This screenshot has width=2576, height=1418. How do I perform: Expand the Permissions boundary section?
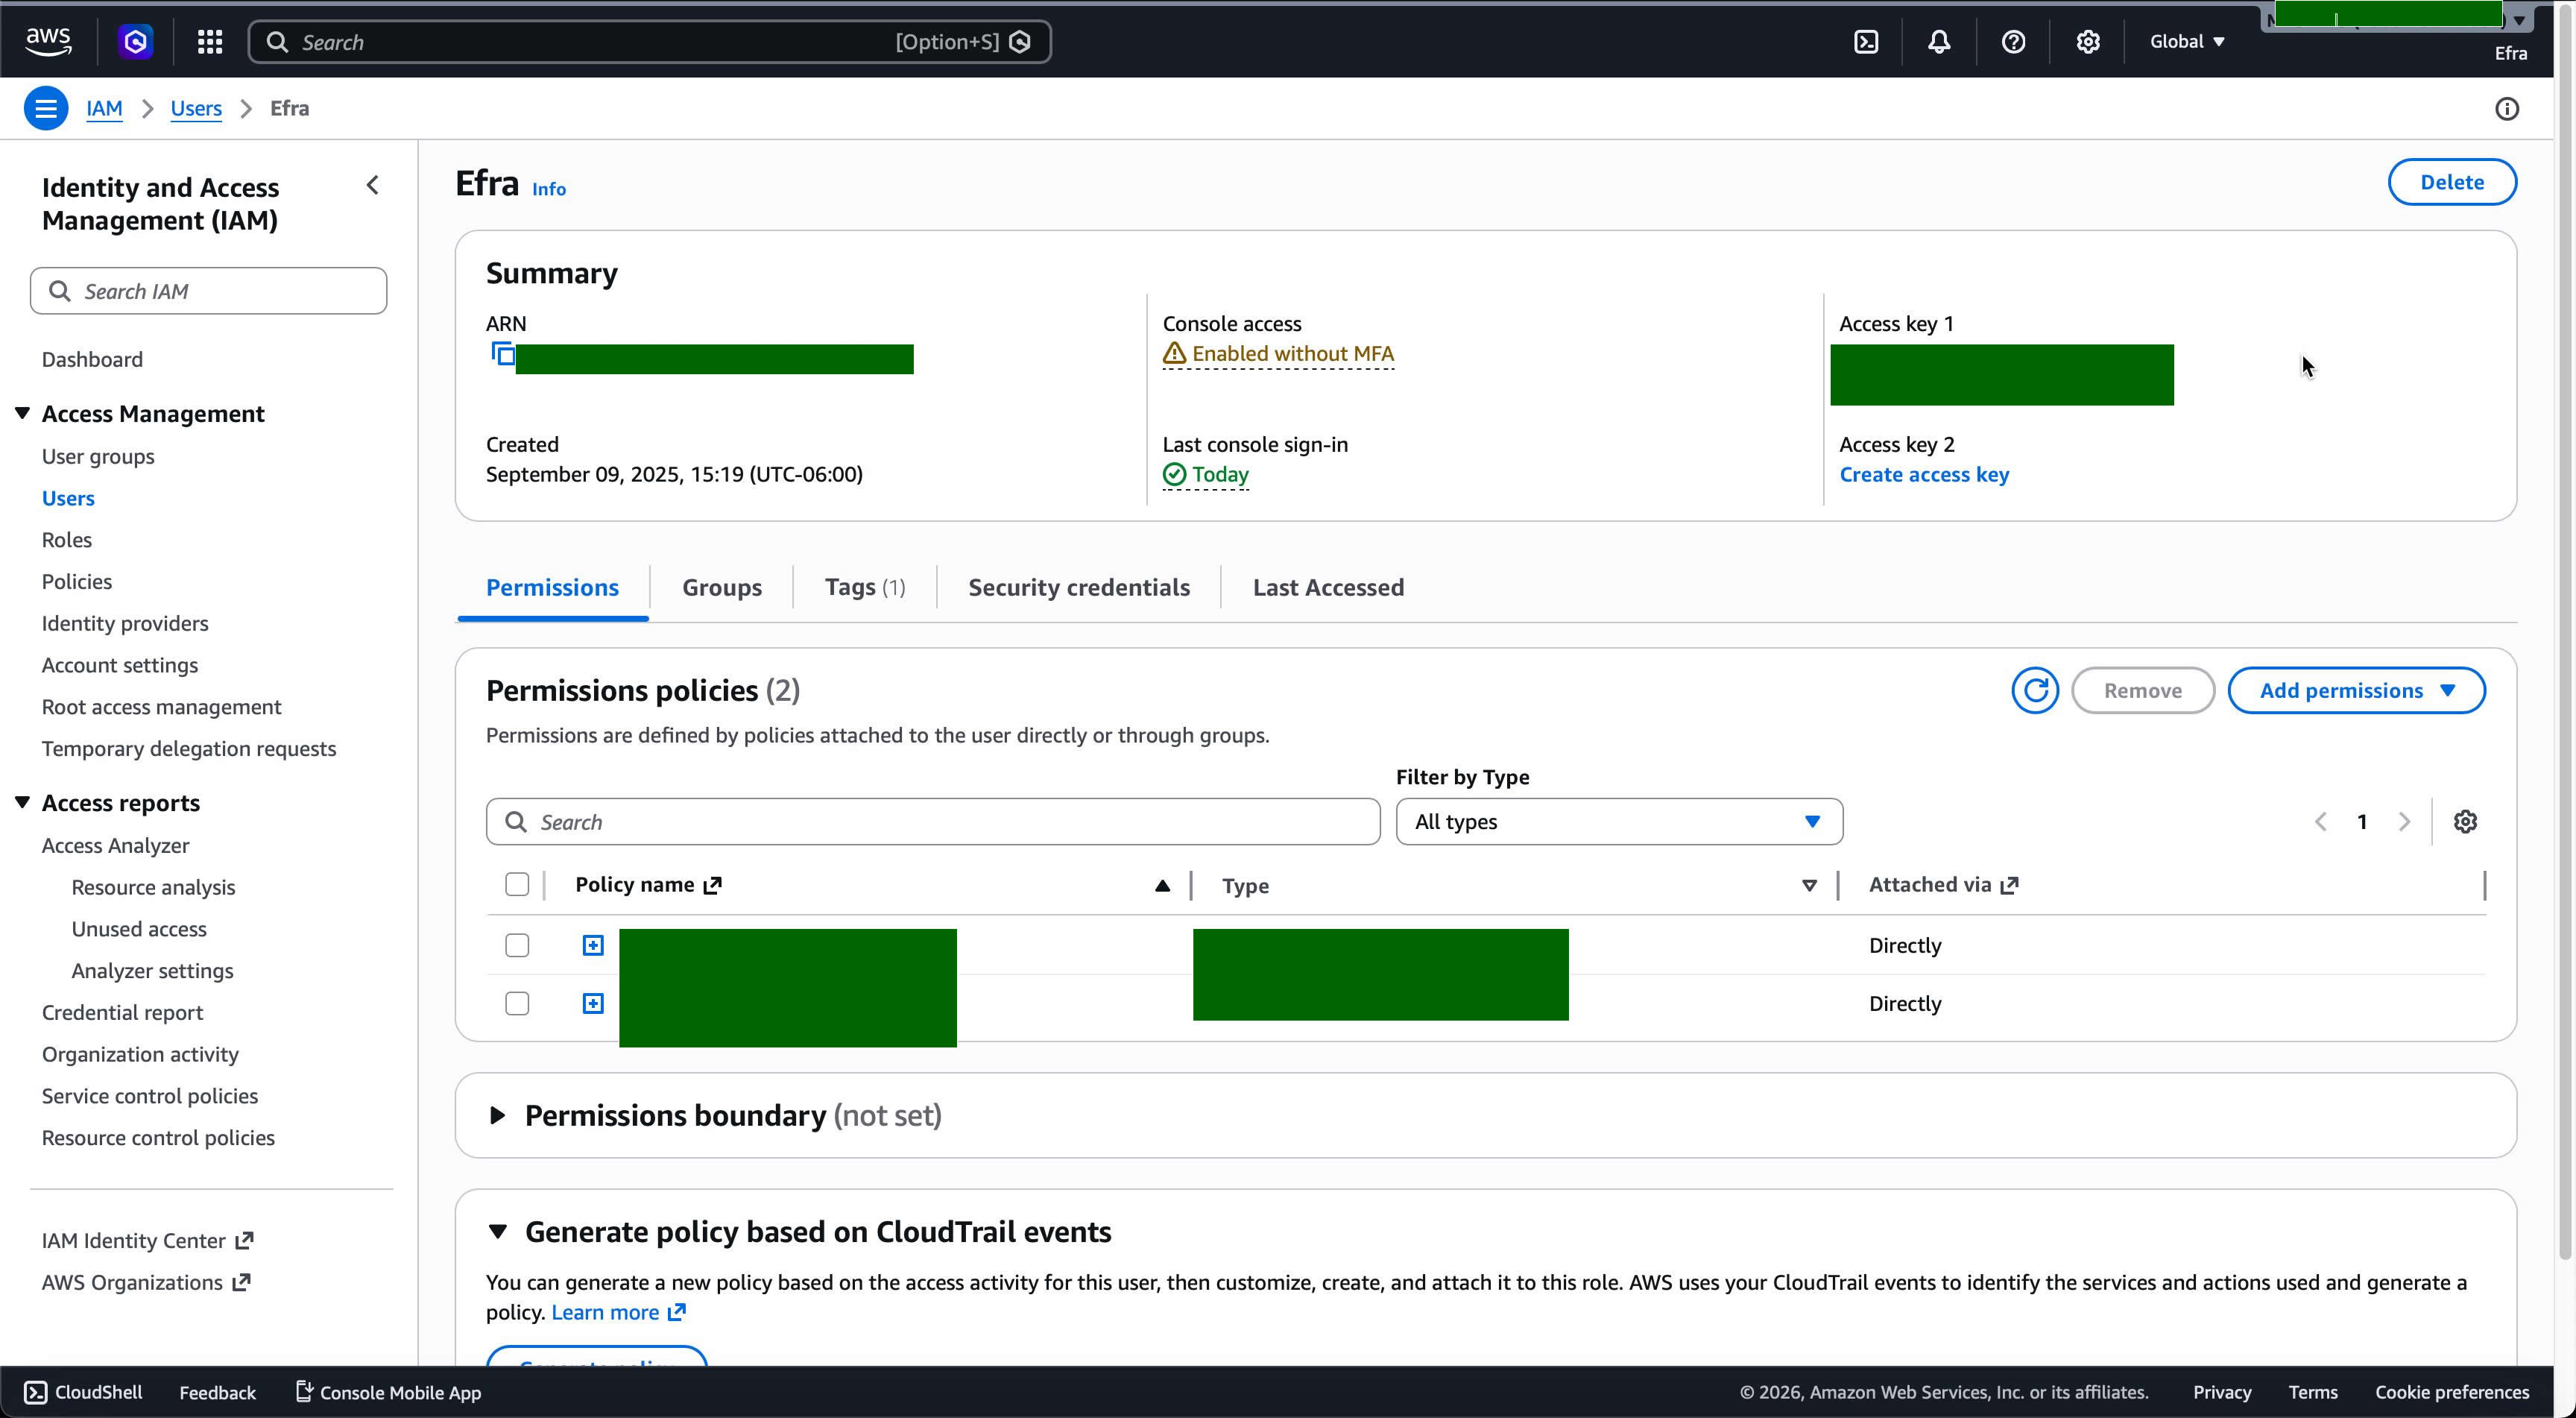coord(497,1115)
